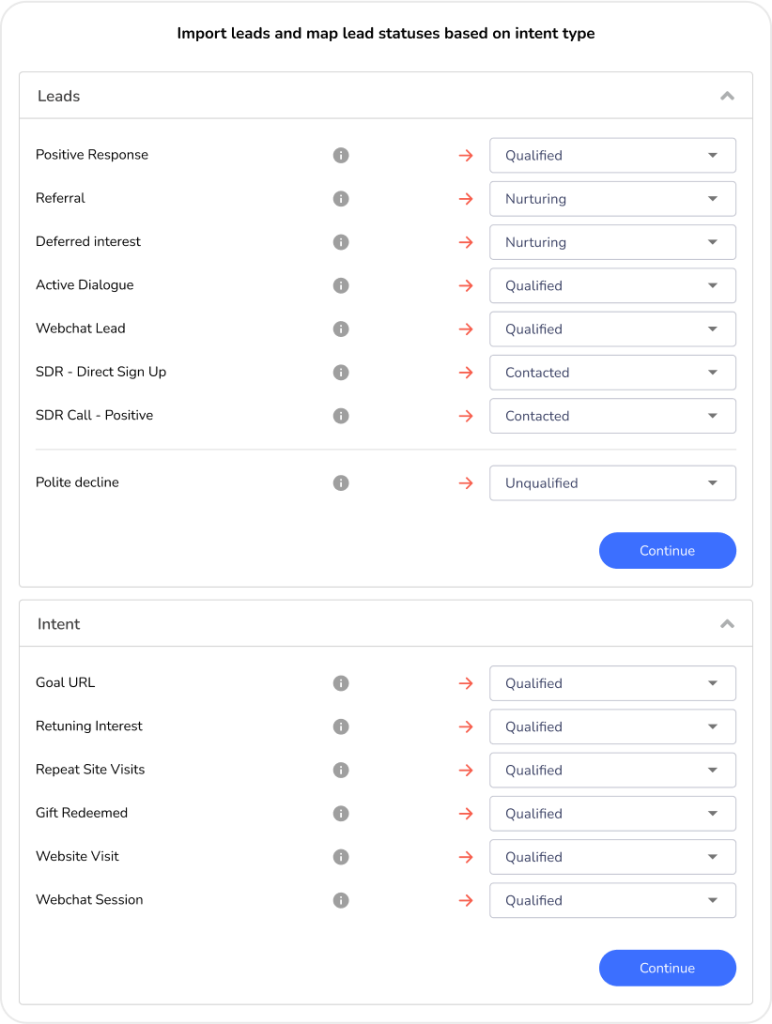Viewport: 772px width, 1024px height.
Task: Click info icon beside Gift Redeemed
Action: pos(340,814)
